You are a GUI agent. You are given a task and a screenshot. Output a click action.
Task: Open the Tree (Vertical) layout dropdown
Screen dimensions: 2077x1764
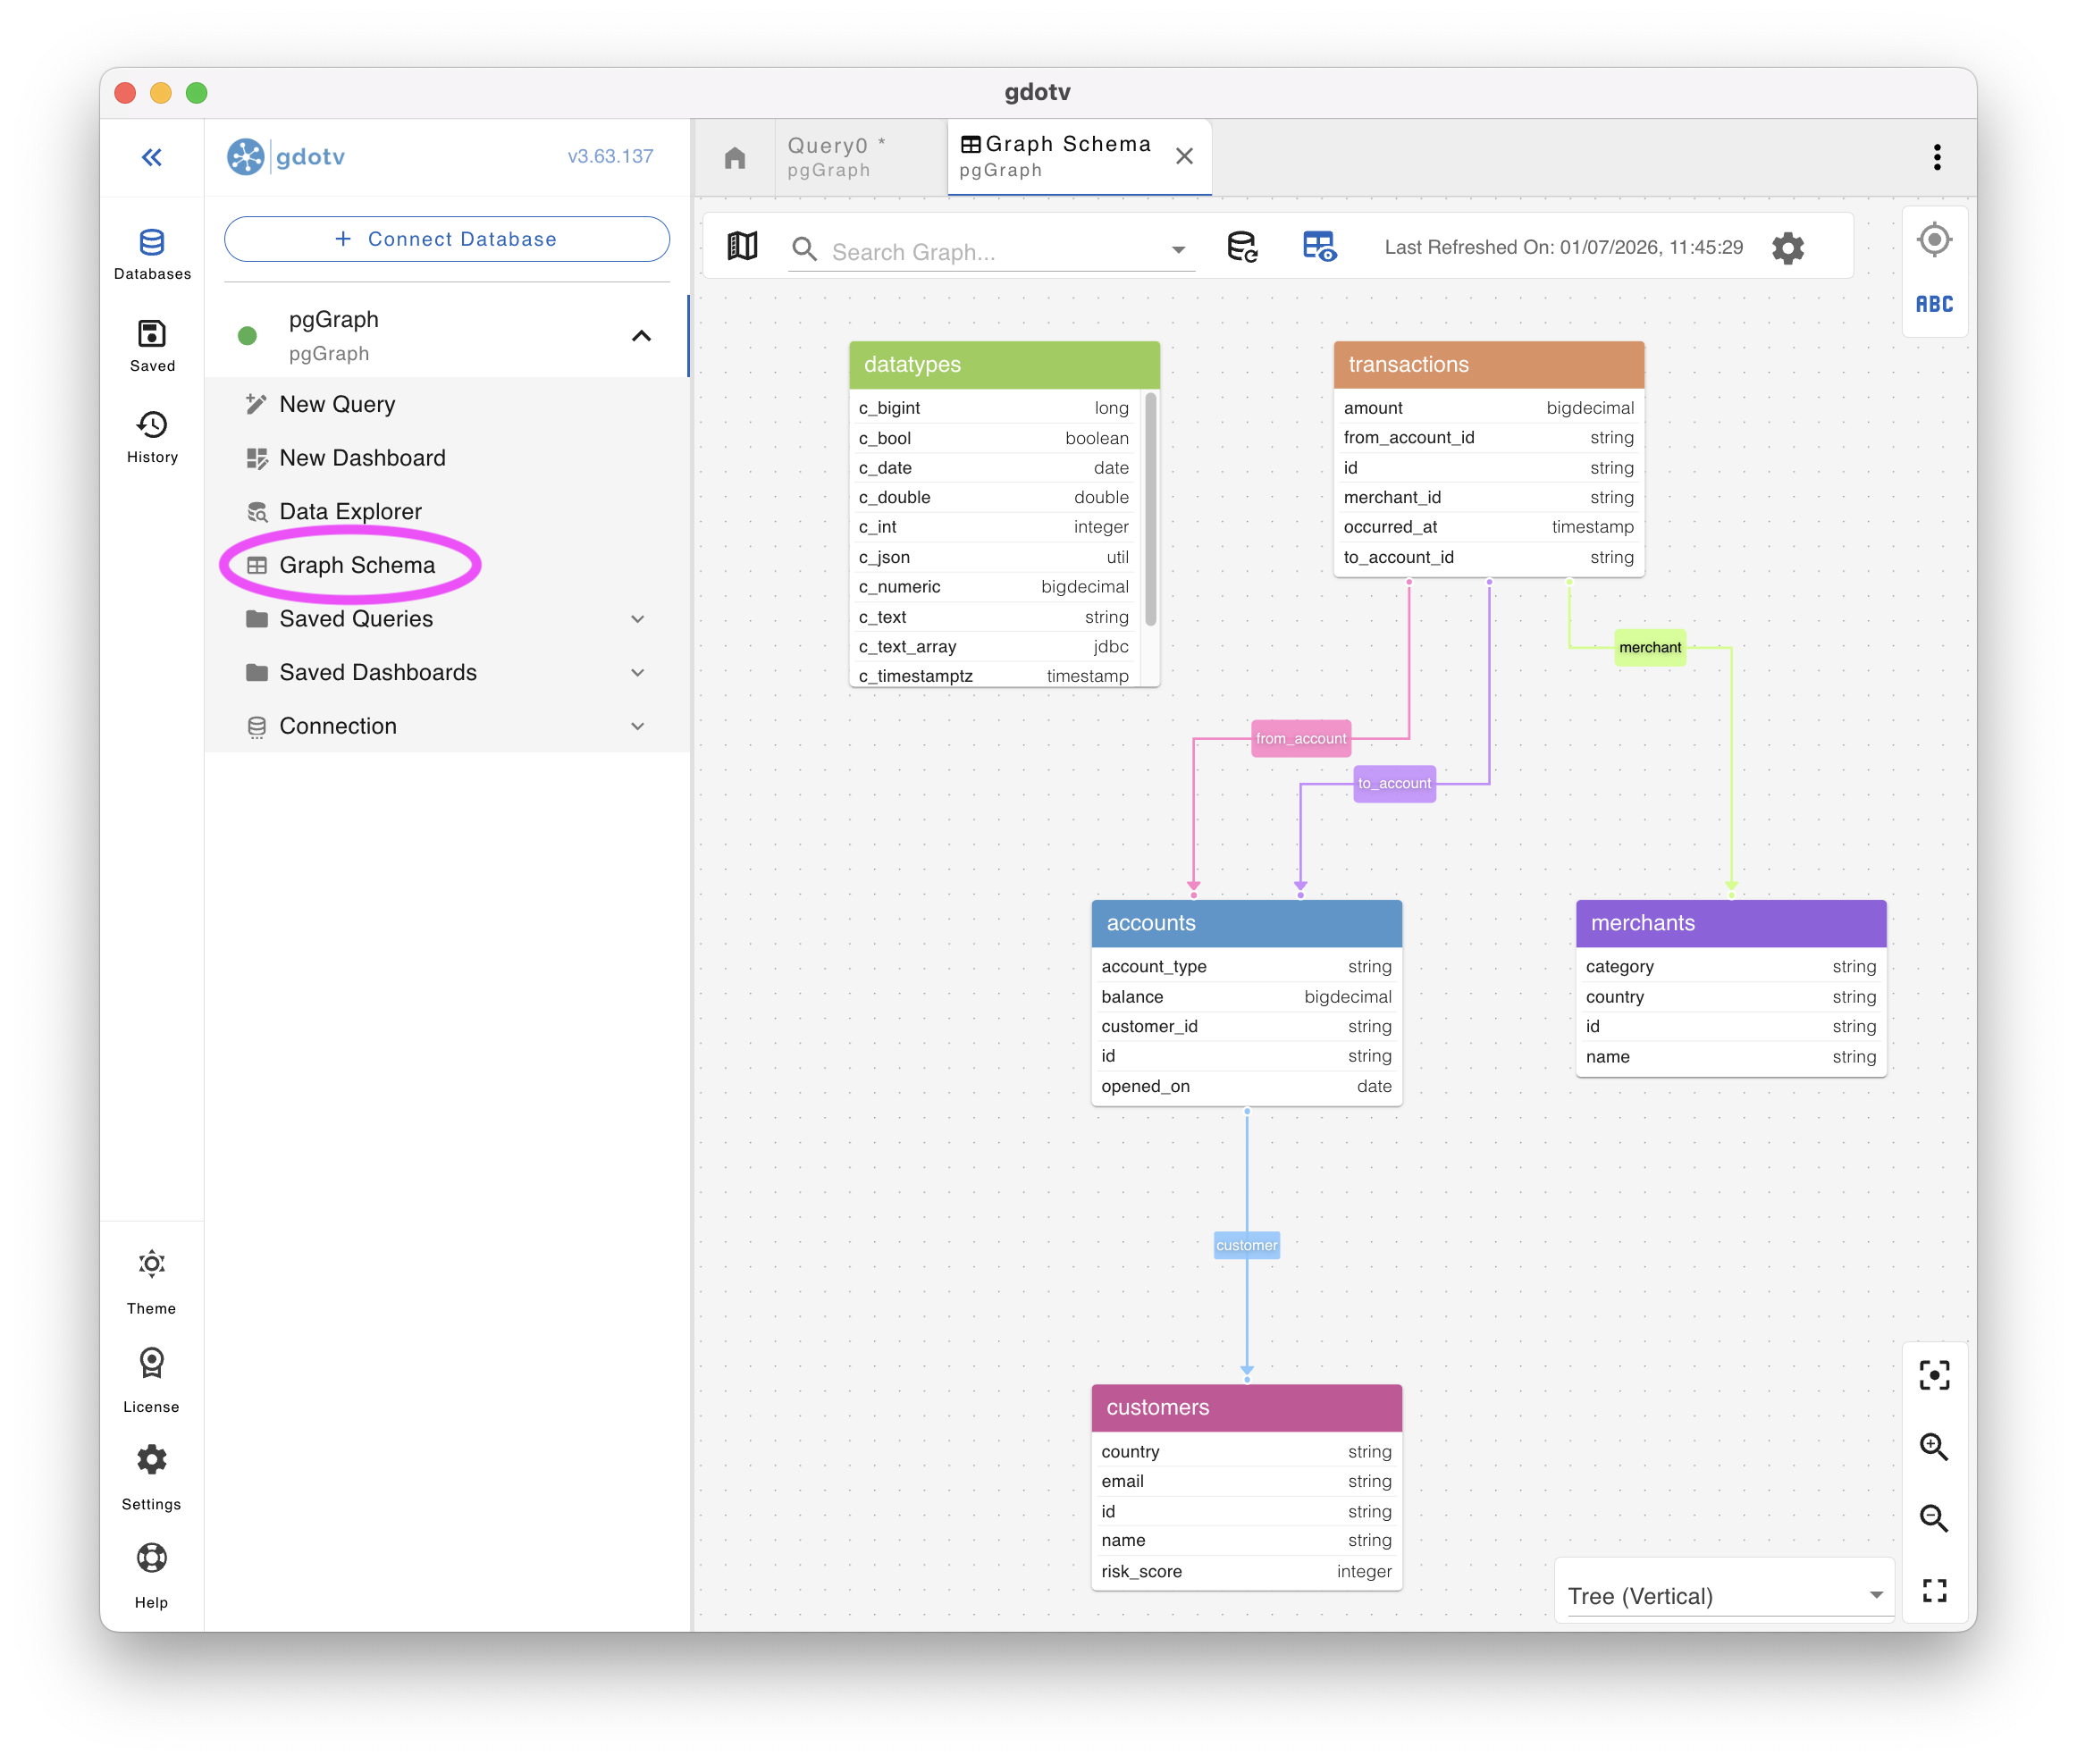(x=1725, y=1596)
